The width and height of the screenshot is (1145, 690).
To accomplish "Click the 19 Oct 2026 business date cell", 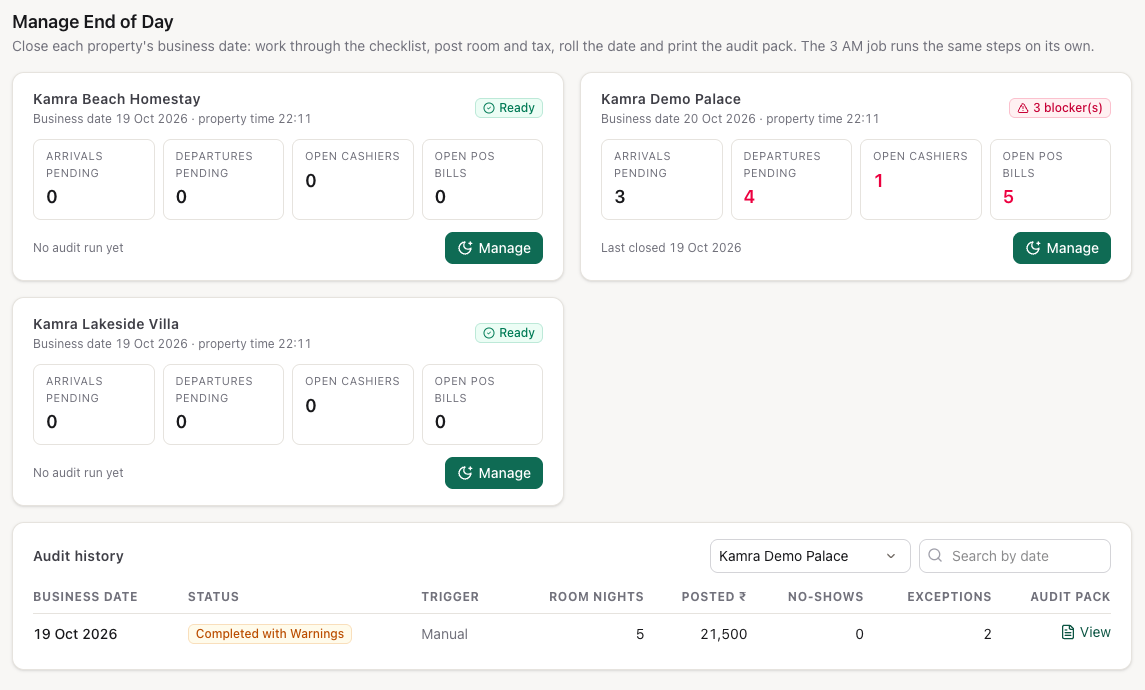I will click(75, 634).
